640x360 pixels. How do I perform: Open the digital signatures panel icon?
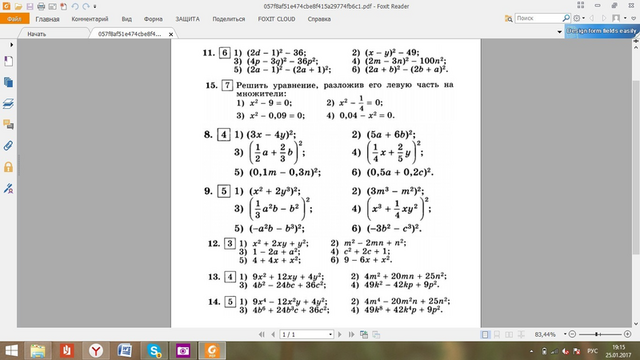coord(8,188)
